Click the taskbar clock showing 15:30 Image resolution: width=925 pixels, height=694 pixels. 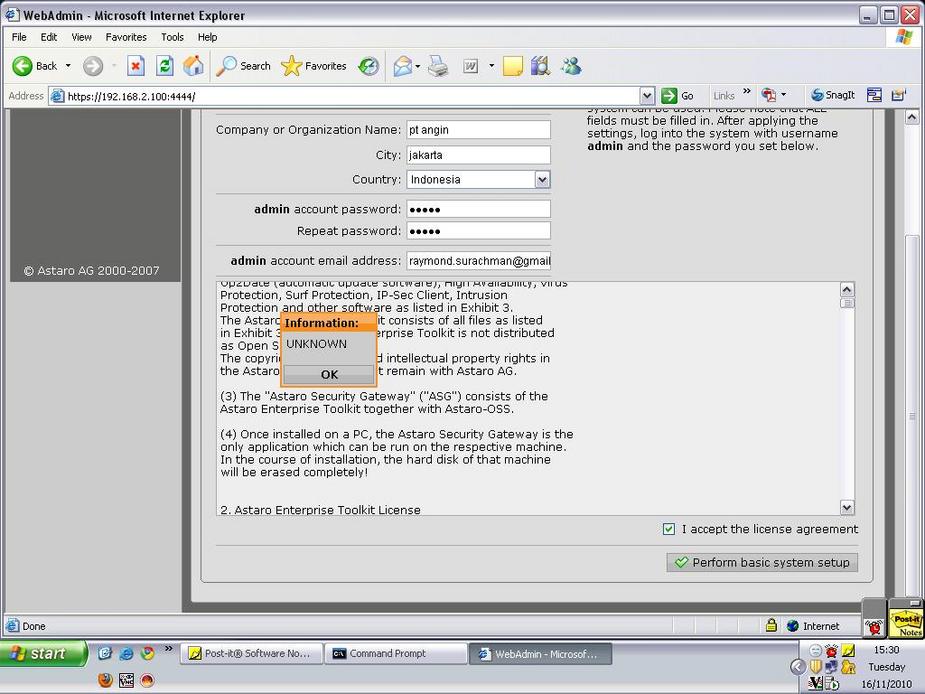[886, 650]
